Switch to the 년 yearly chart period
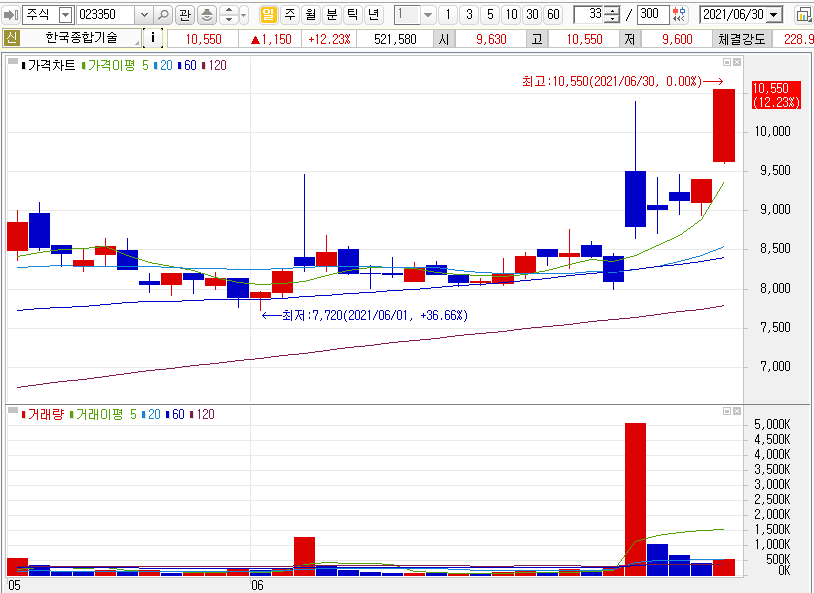This screenshot has width=814, height=593. click(x=373, y=15)
